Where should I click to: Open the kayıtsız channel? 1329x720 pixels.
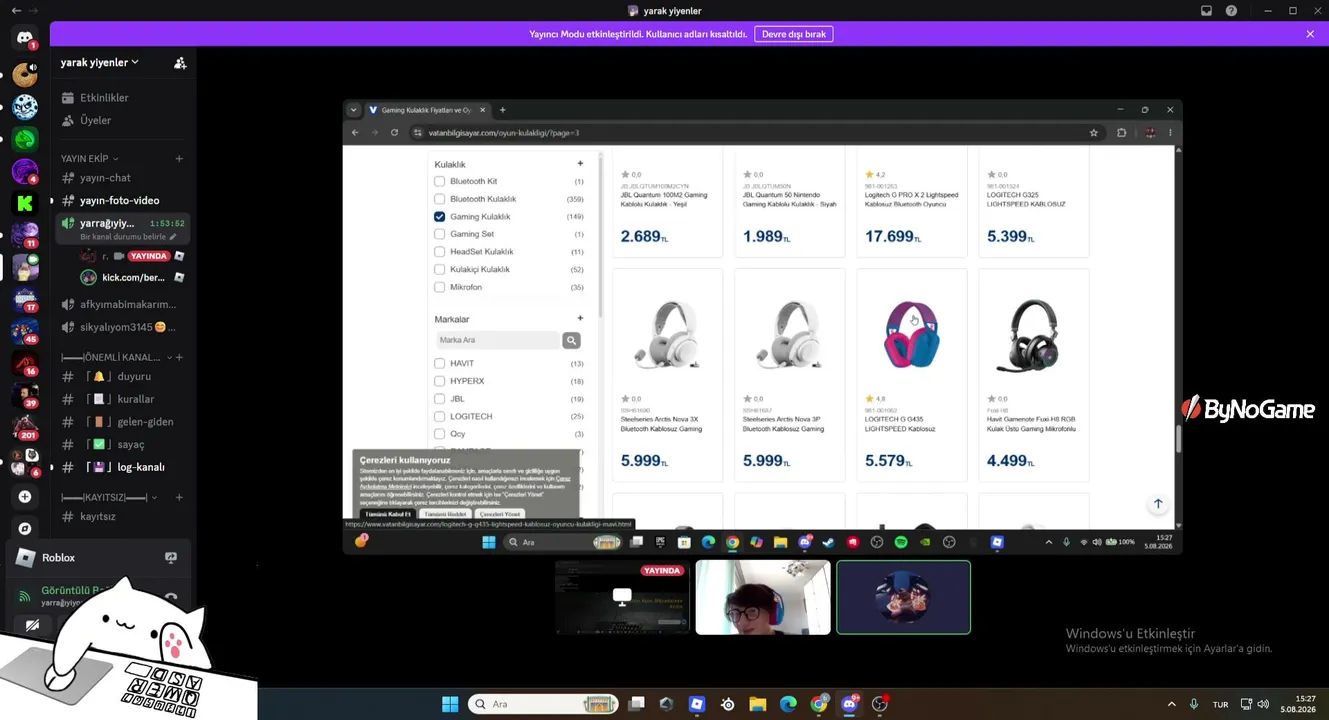(x=98, y=517)
